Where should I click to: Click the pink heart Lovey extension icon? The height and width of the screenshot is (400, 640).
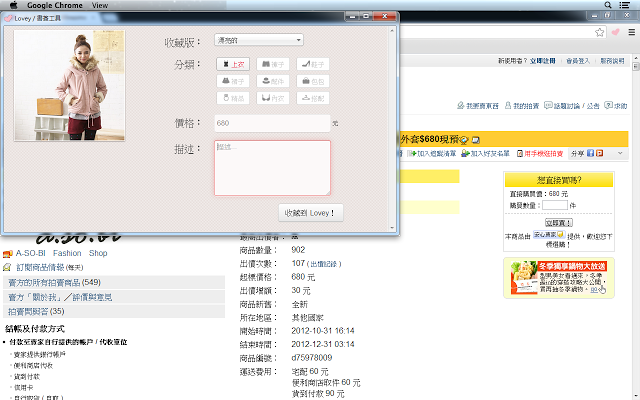pyautogui.click(x=614, y=32)
